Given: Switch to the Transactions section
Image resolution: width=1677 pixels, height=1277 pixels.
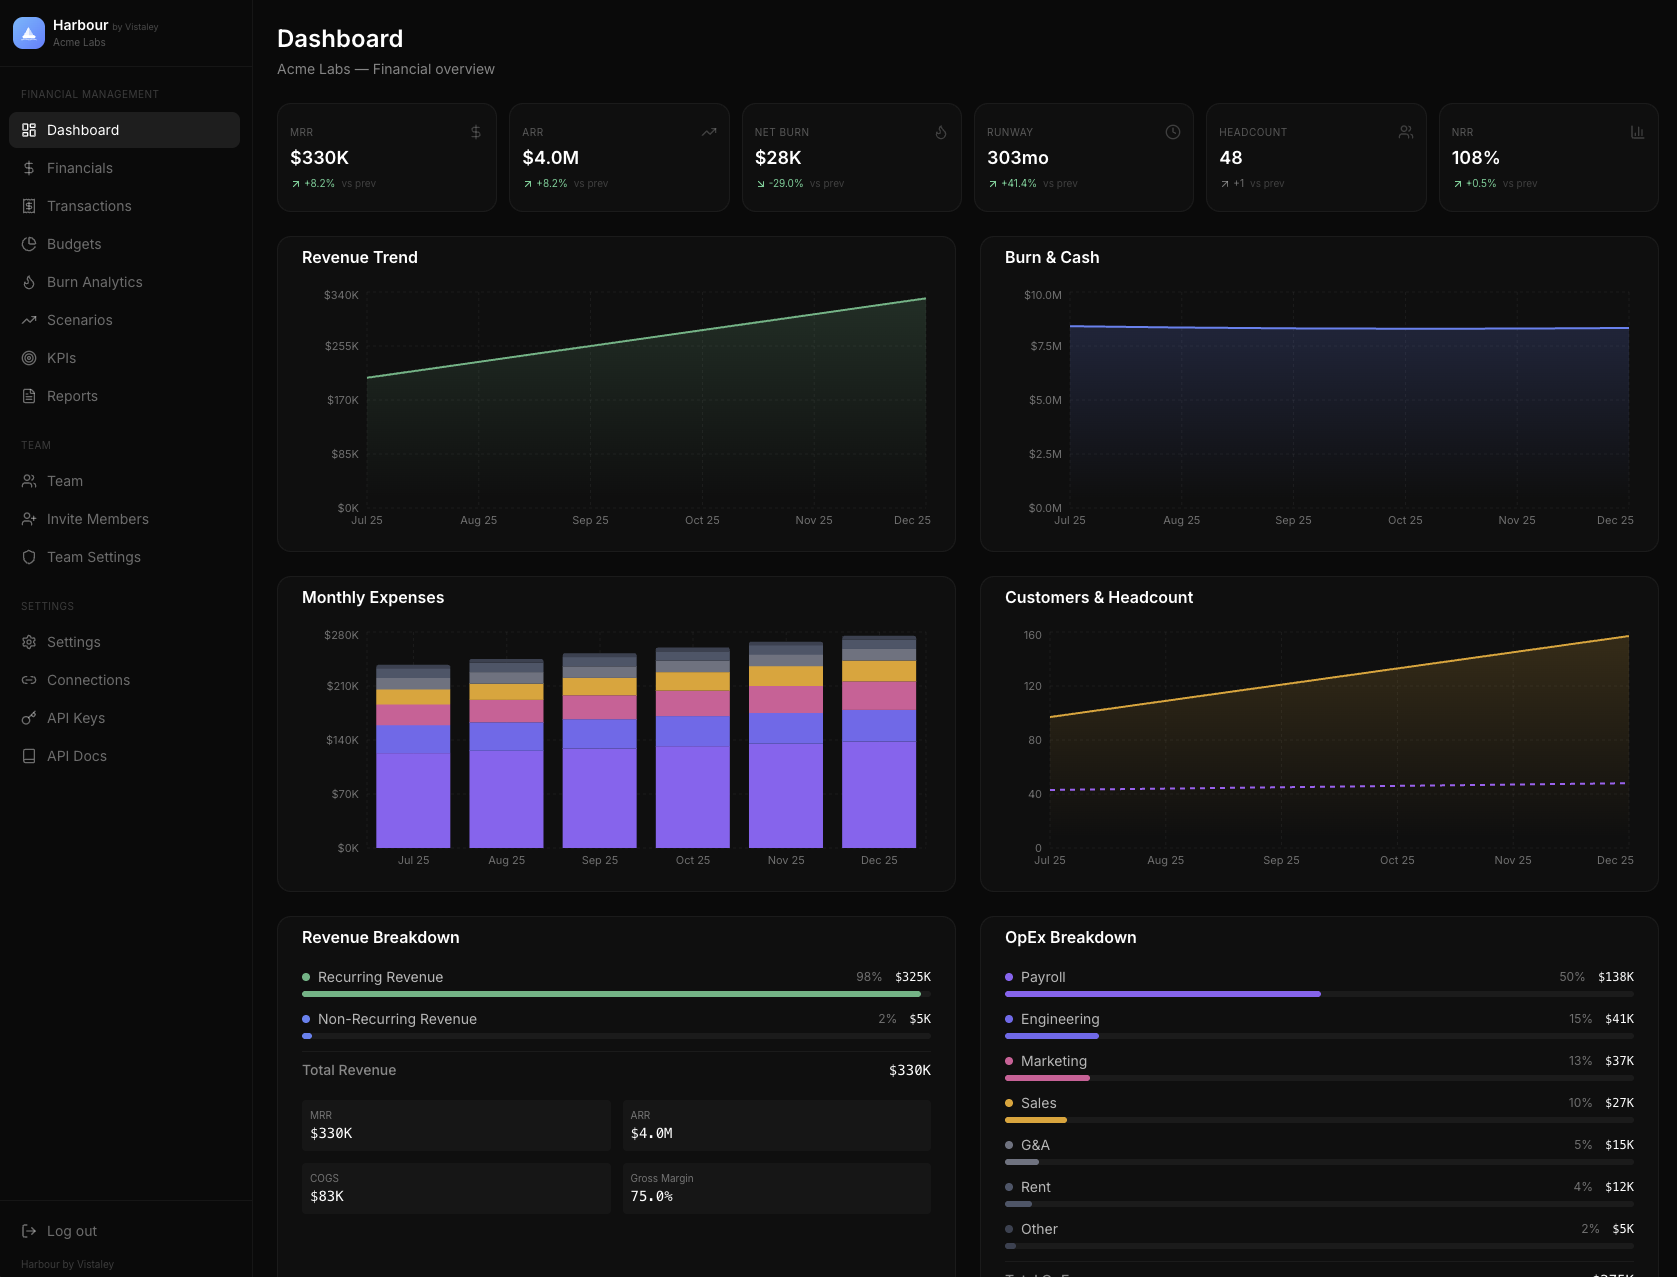Looking at the screenshot, I should [89, 205].
